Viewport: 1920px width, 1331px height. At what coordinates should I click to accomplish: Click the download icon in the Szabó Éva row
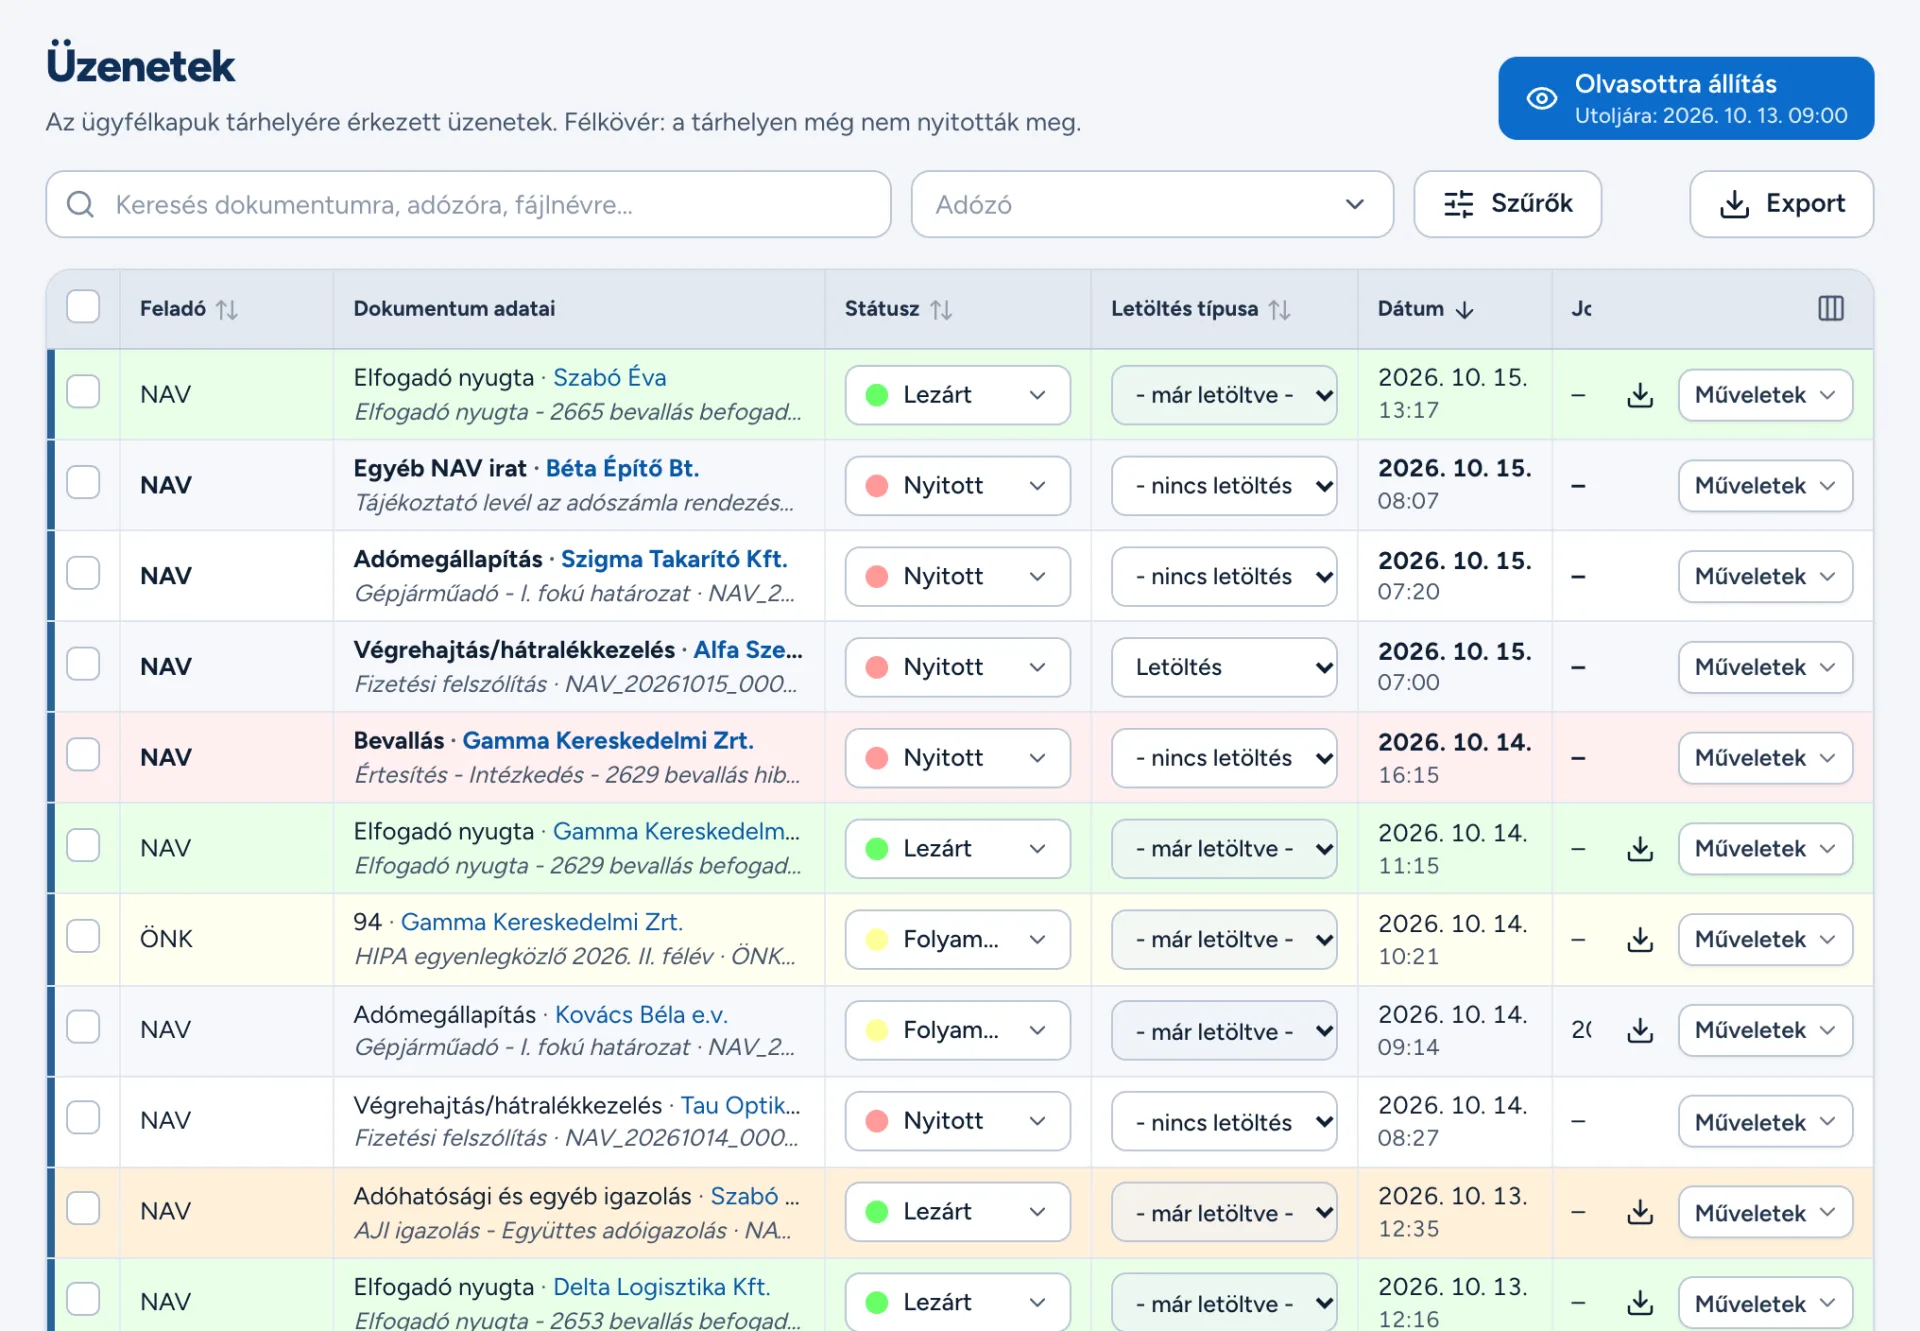(1640, 395)
